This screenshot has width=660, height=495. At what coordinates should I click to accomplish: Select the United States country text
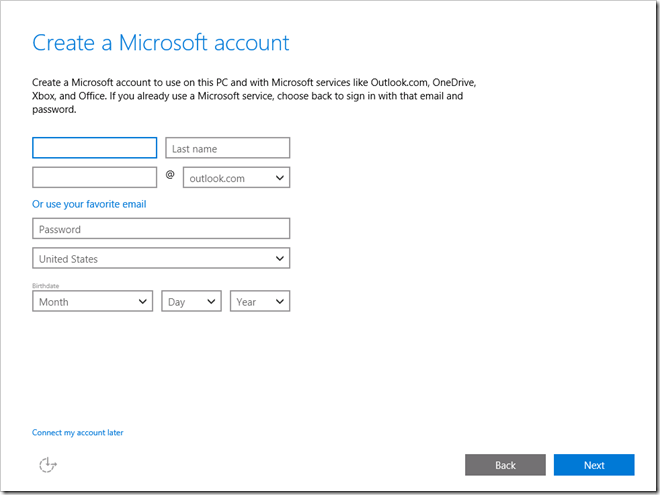[x=68, y=259]
